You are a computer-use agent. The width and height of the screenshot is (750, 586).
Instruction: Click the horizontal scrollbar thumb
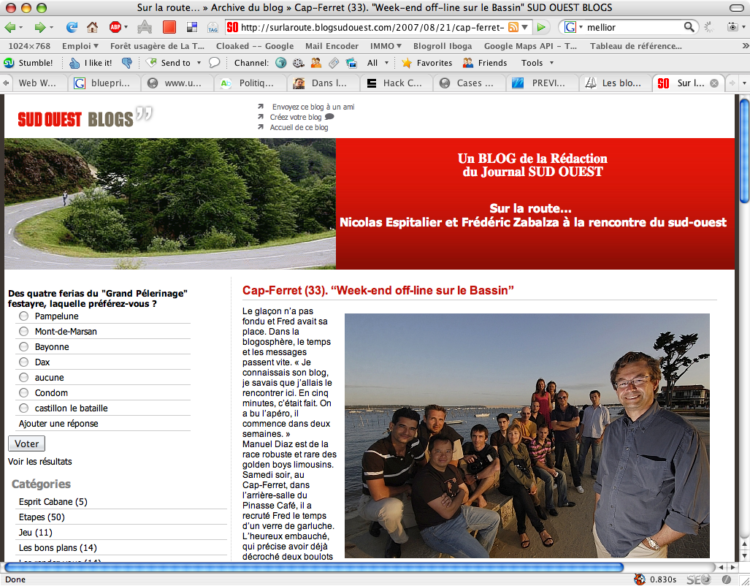pyautogui.click(x=314, y=567)
